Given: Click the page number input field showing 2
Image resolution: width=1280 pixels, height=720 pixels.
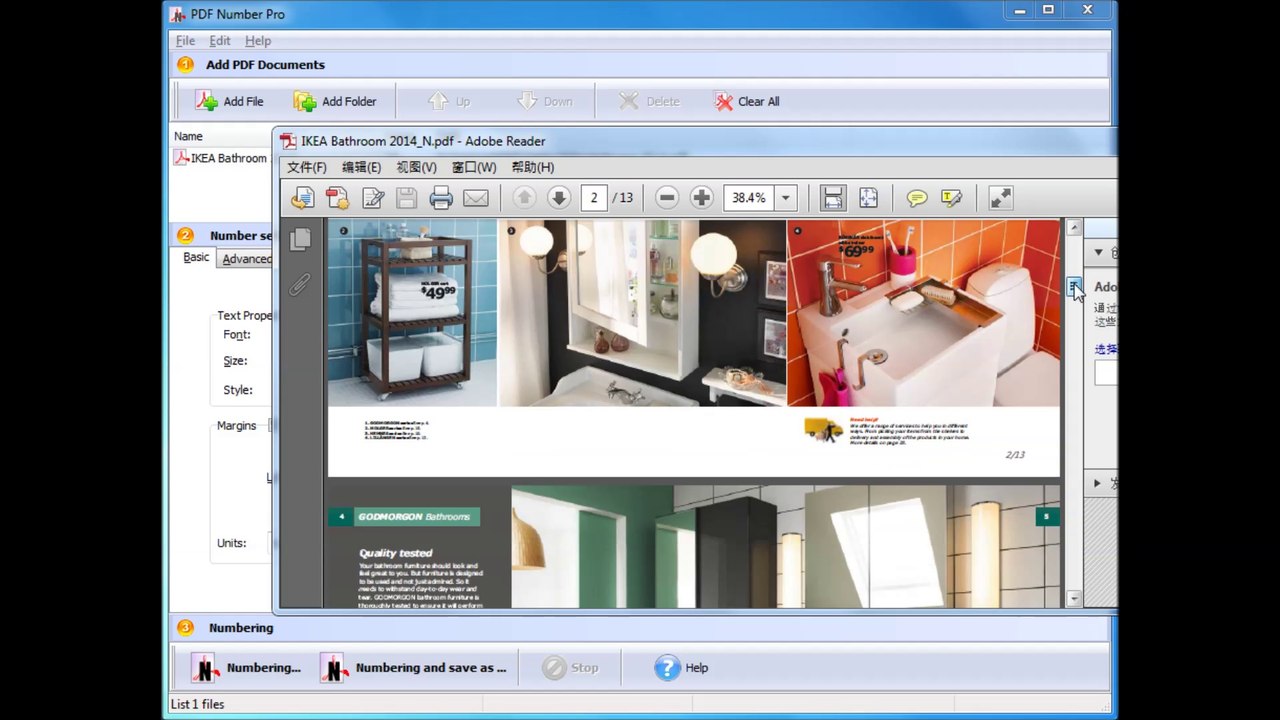Looking at the screenshot, I should (594, 198).
